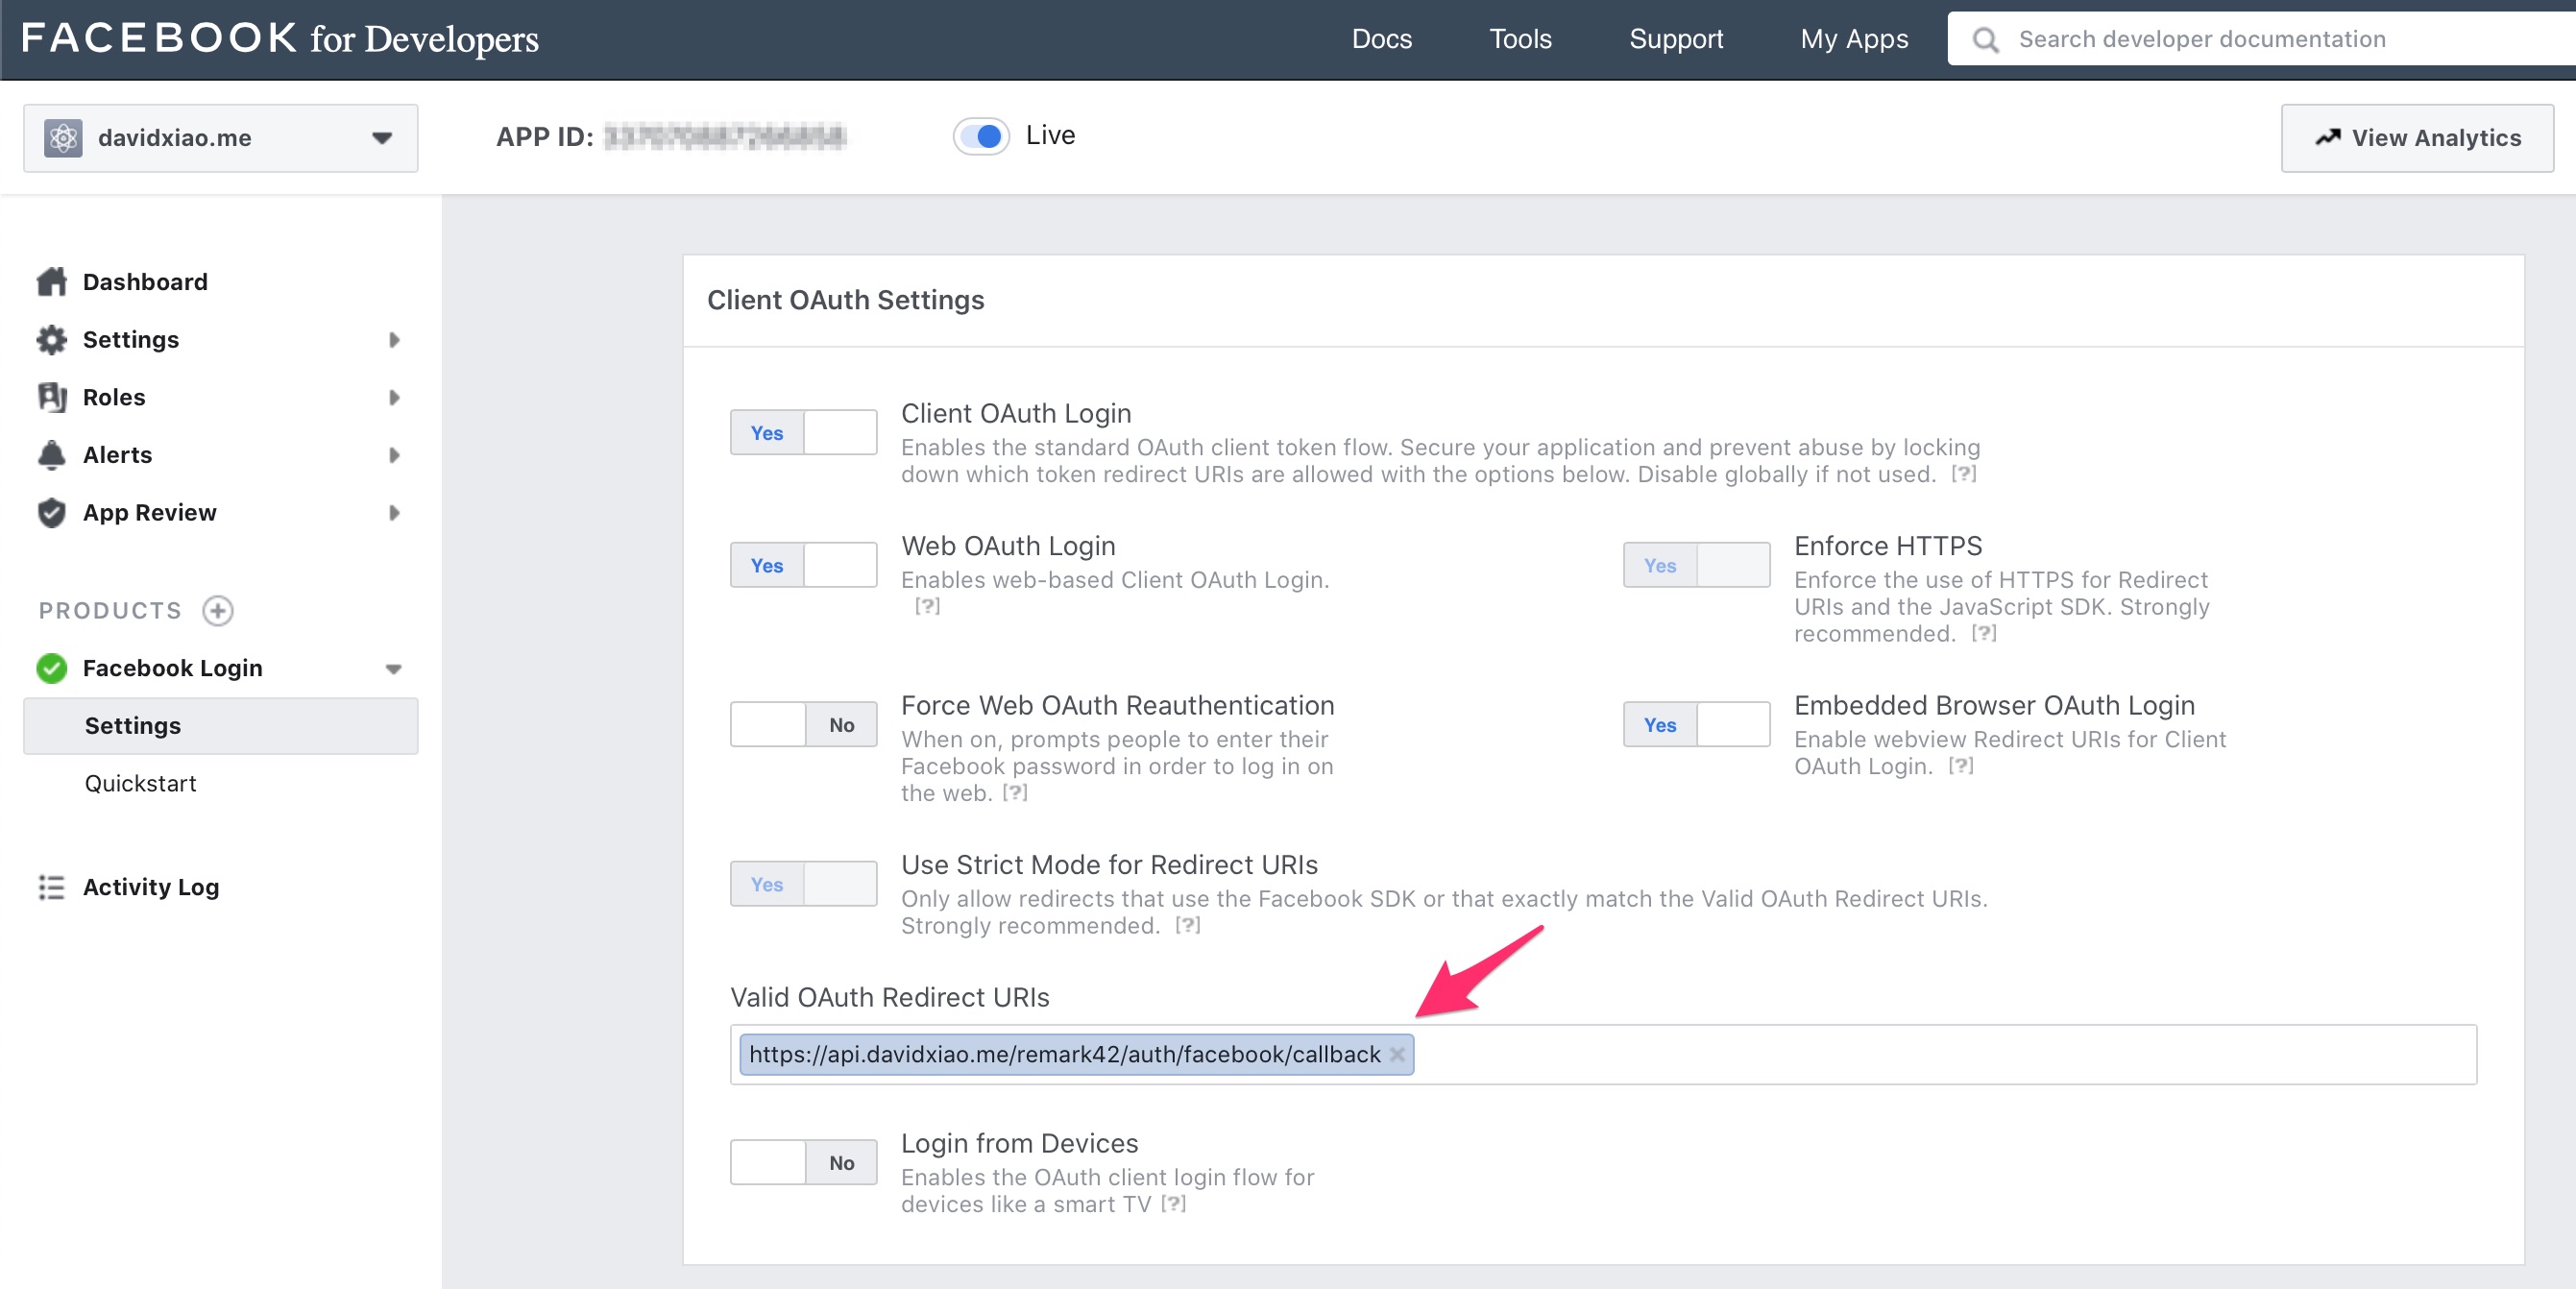This screenshot has height=1289, width=2576.
Task: Open help for Force Web OAuth Reauthentication
Action: tap(1014, 793)
